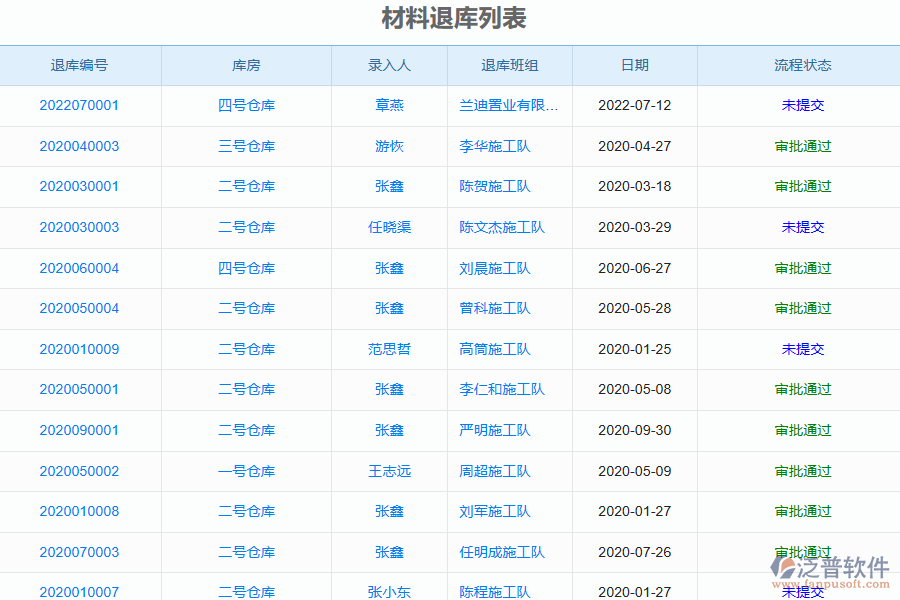
Task: Click the 日期 column header to sort
Action: (x=634, y=65)
